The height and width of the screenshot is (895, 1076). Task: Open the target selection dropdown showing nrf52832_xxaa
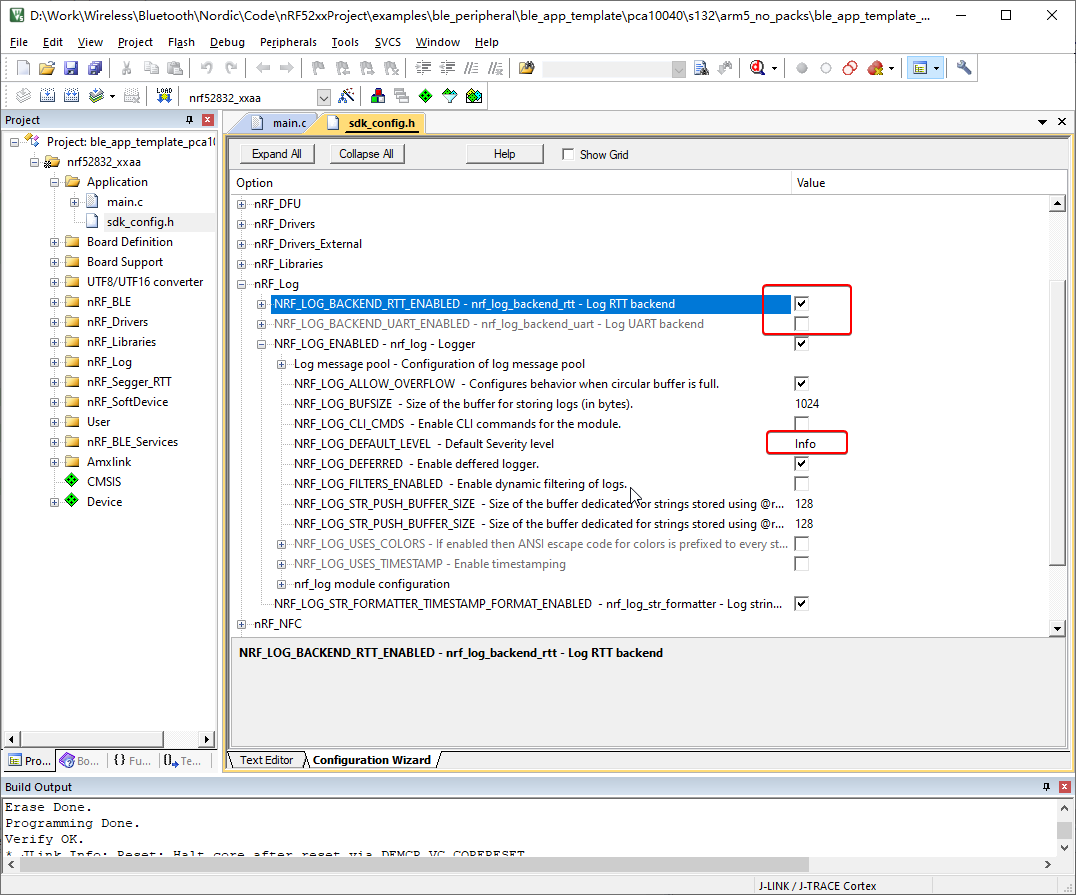click(323, 95)
